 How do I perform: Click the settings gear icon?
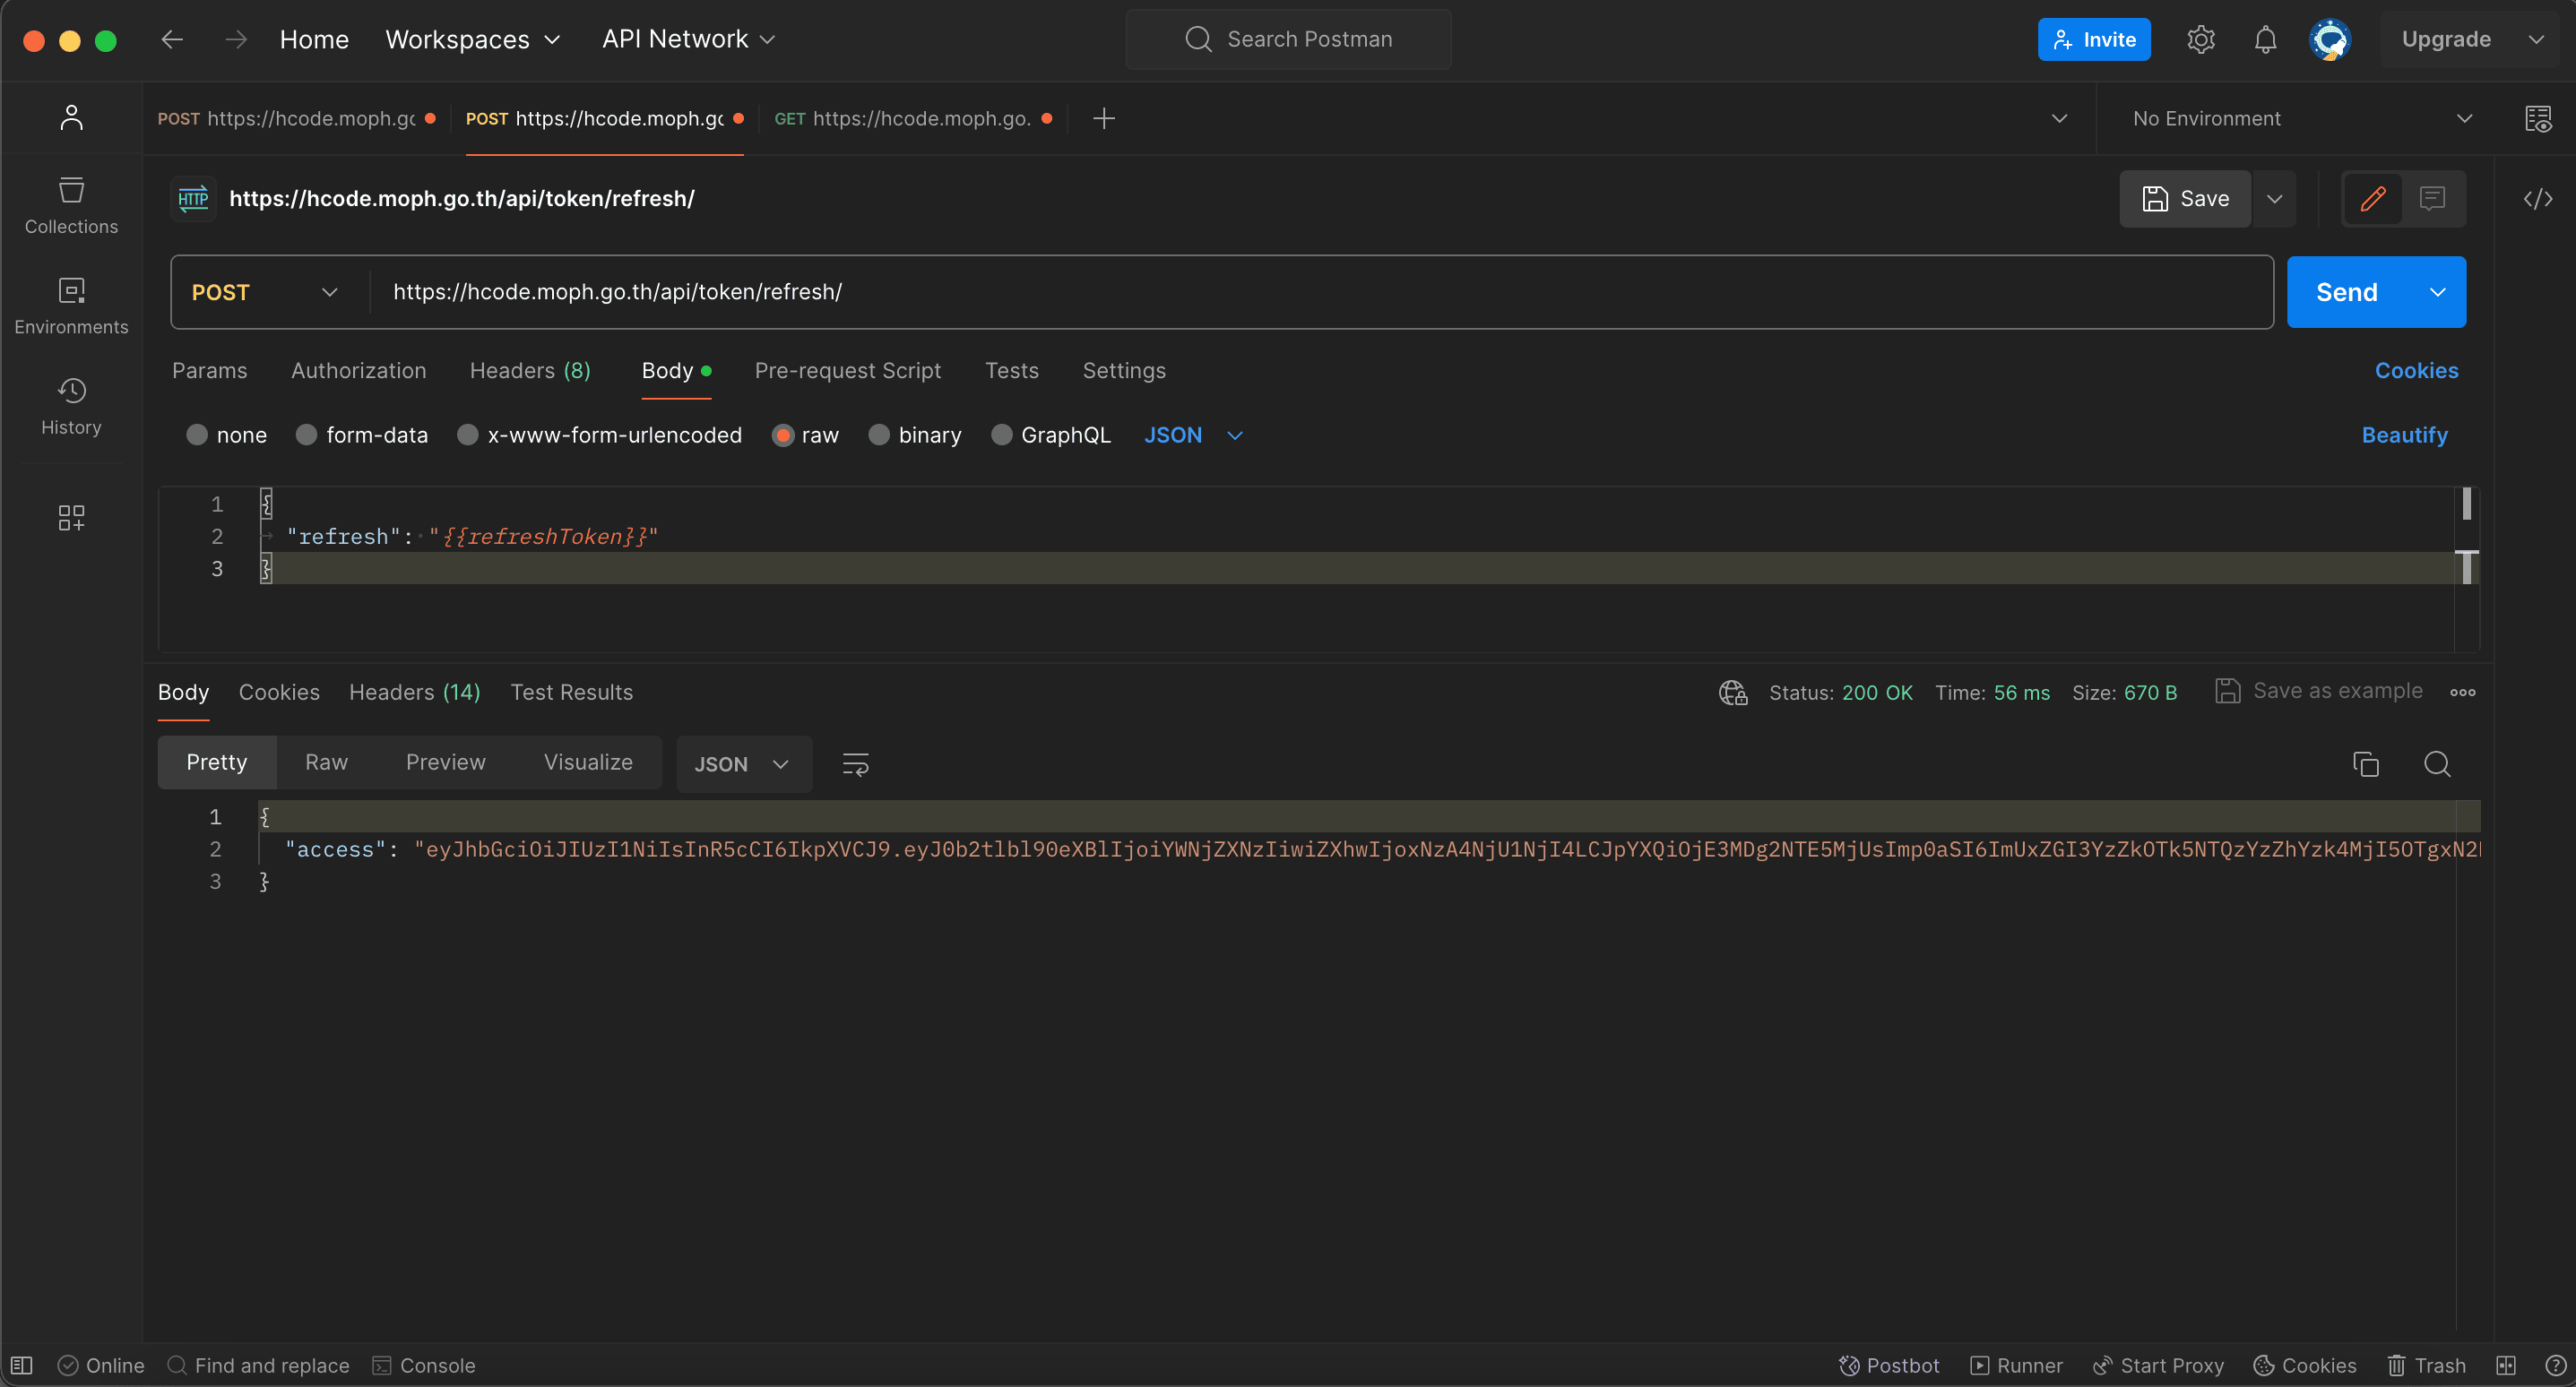2200,39
